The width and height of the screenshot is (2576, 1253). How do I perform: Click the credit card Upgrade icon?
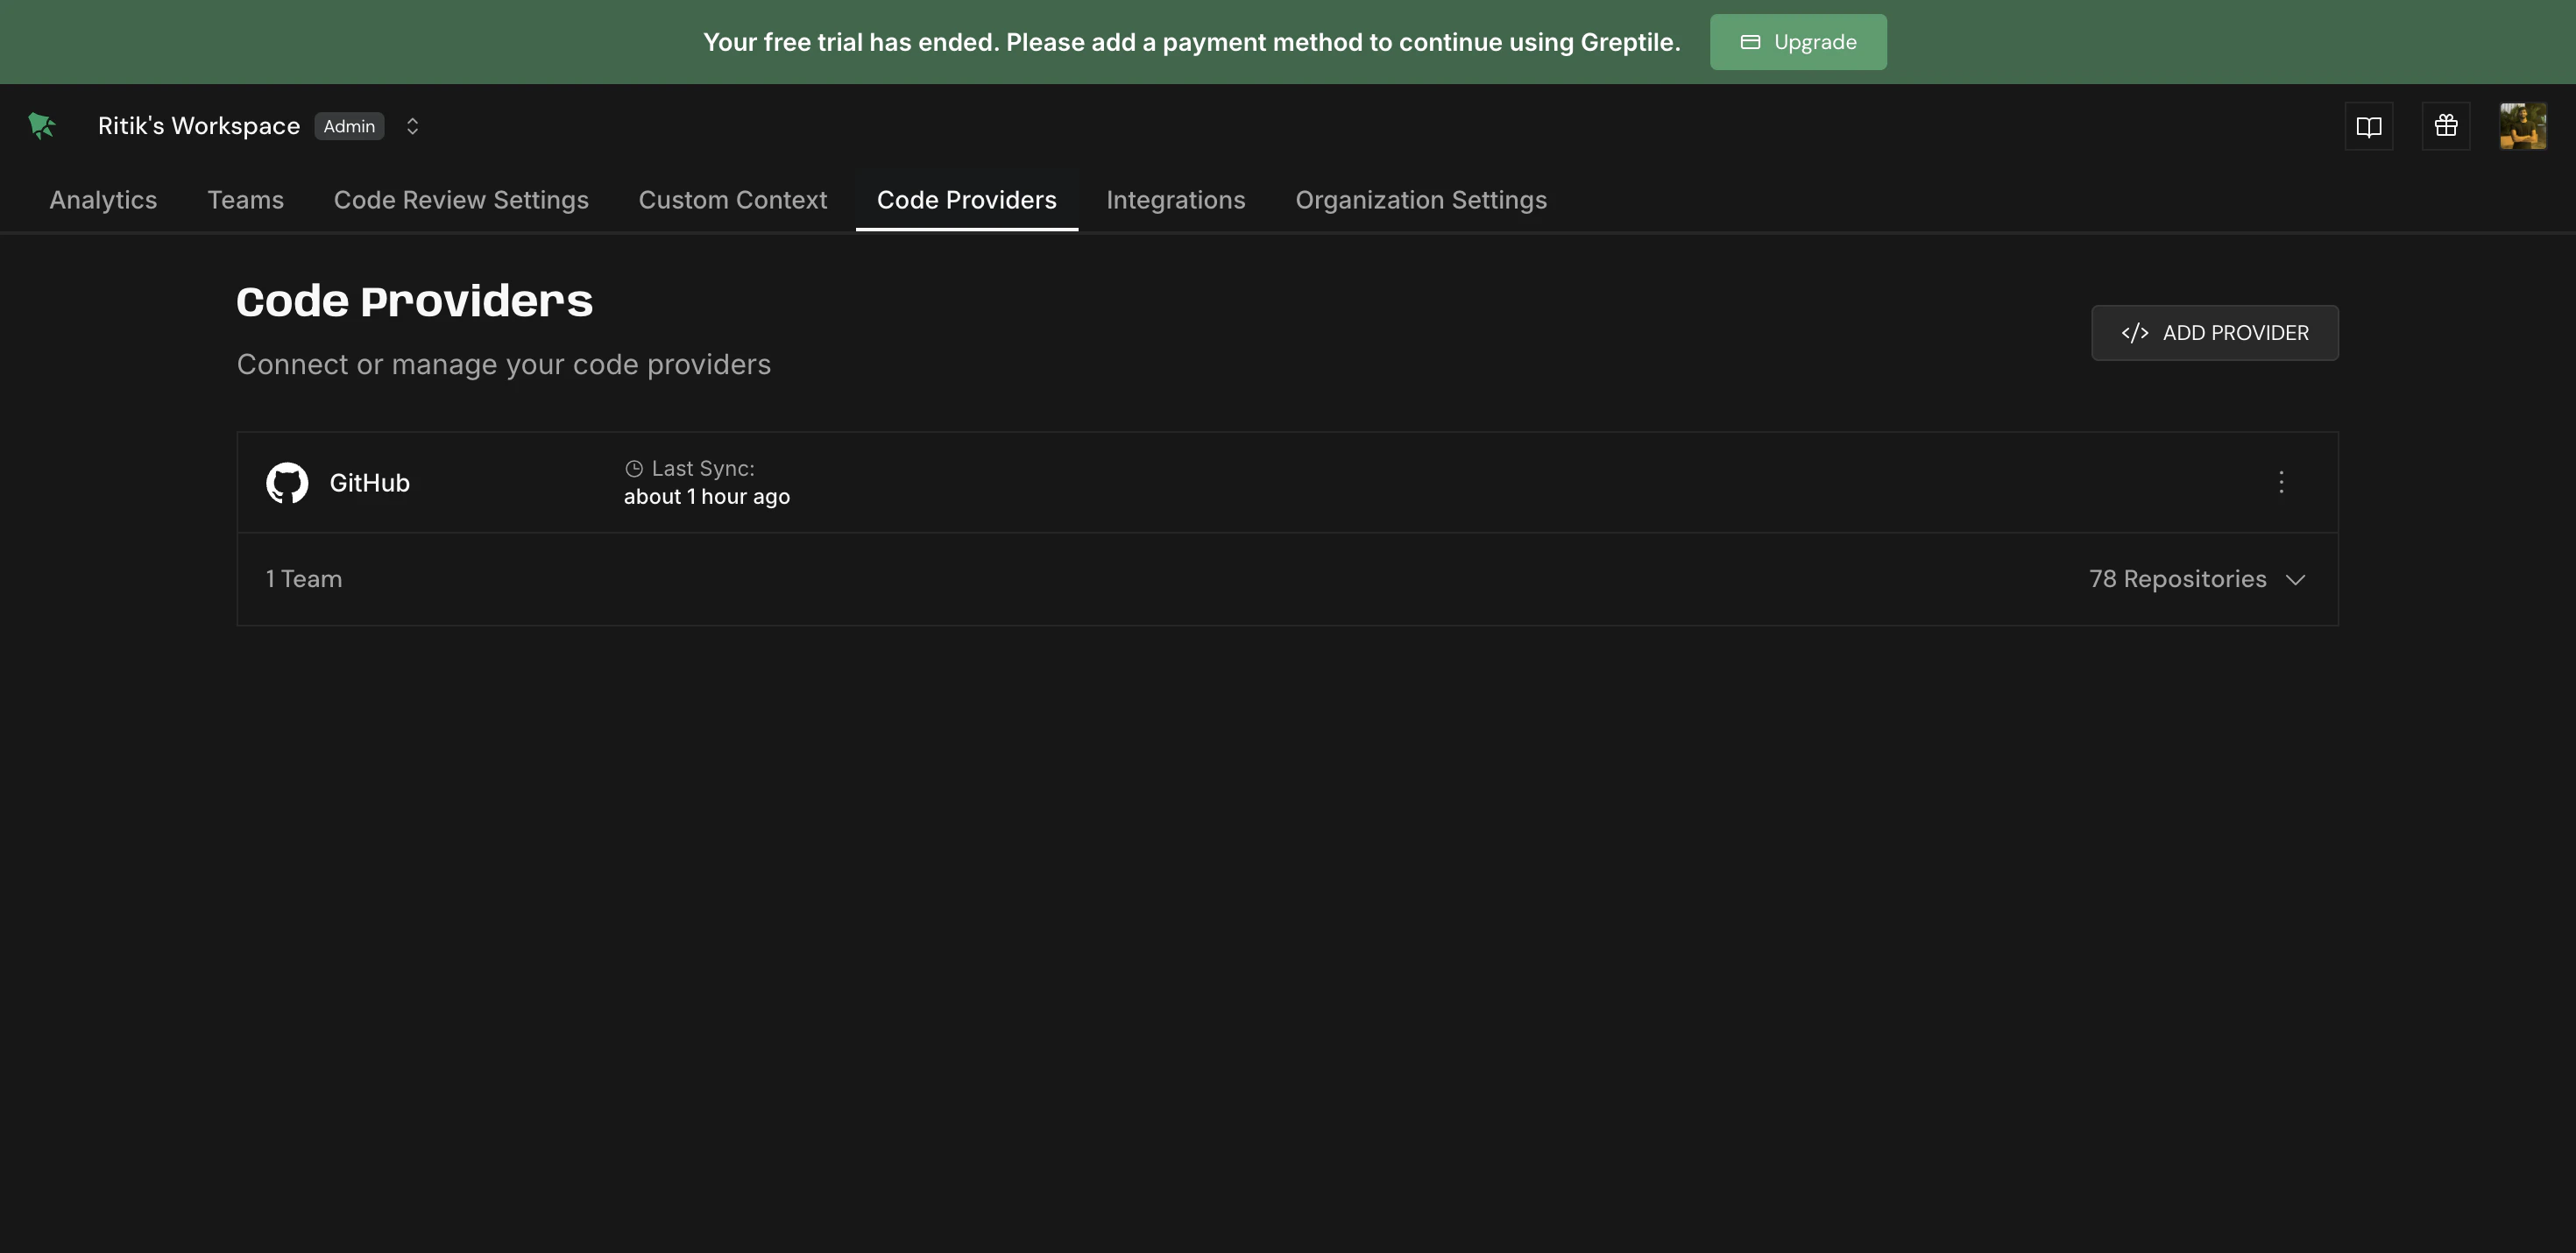[1751, 41]
